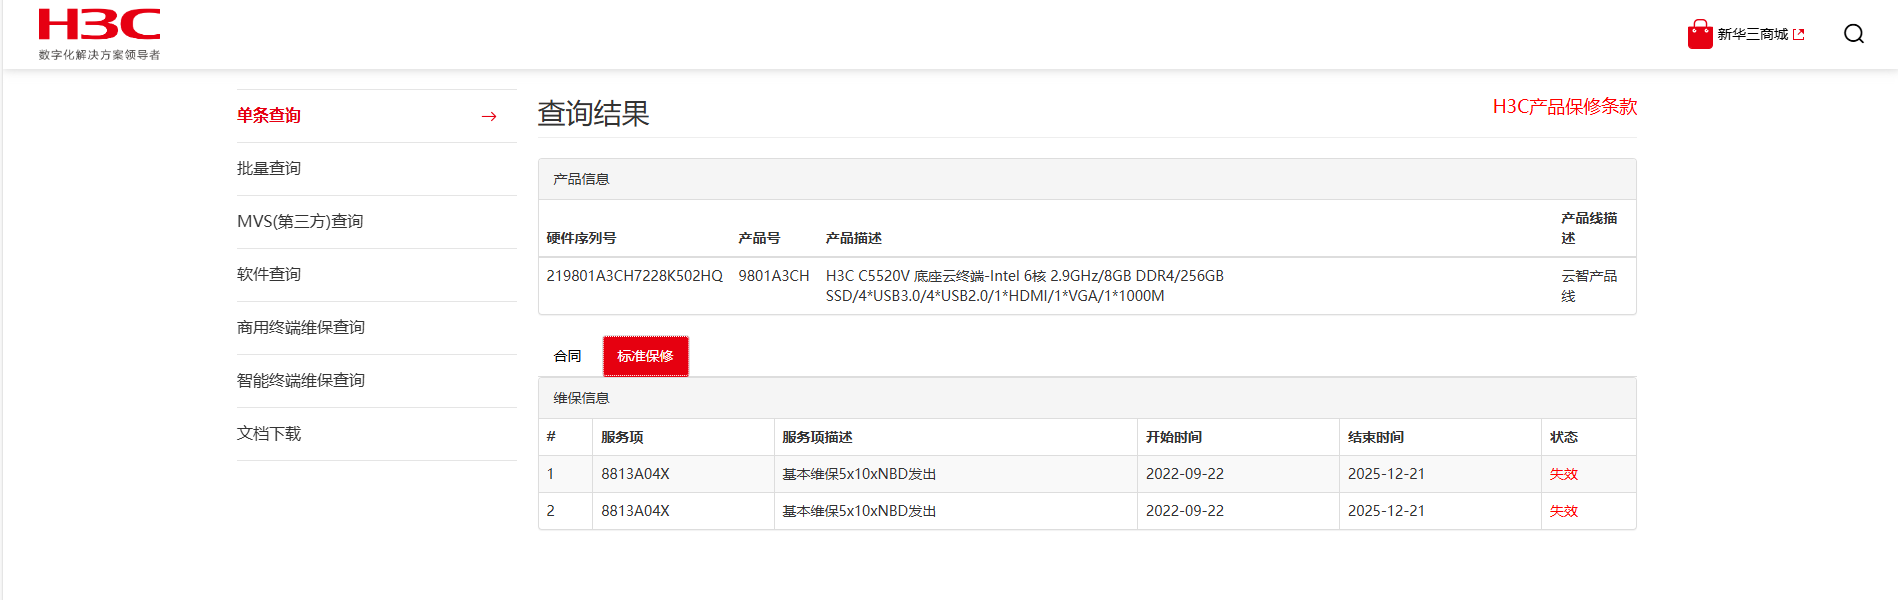This screenshot has height=600, width=1898.
Task: Select the 标准保修 tab
Action: point(645,356)
